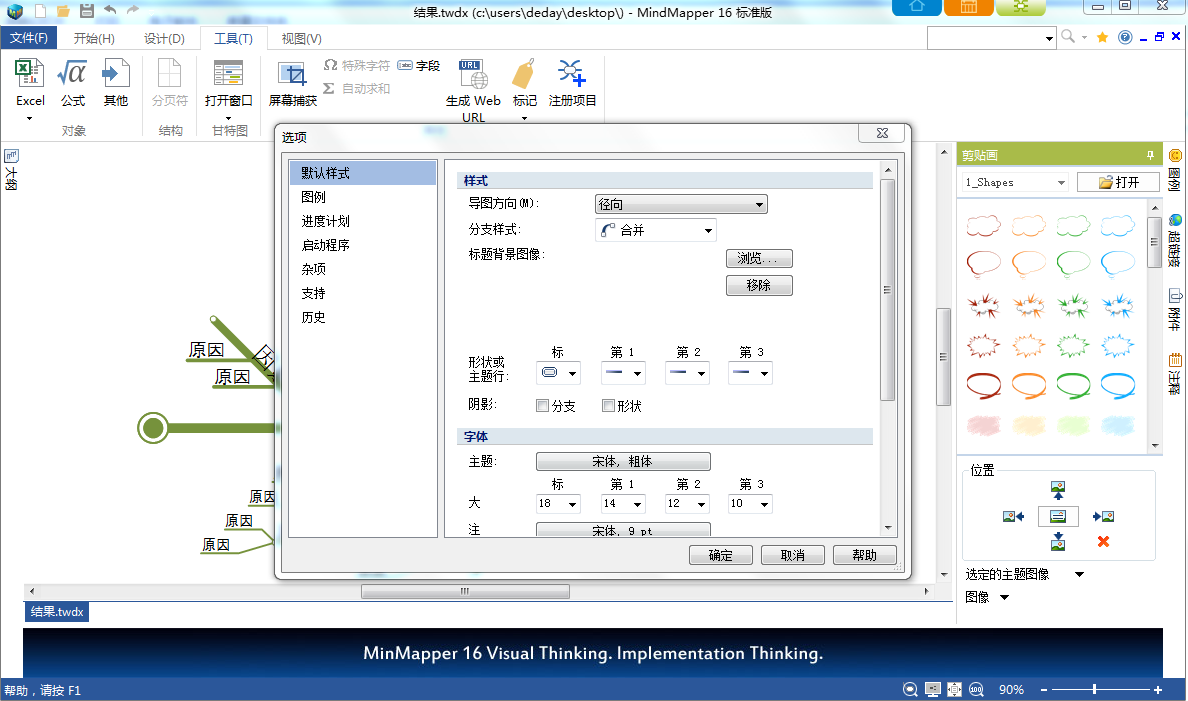
Task: Click the 生成 Web URL icon
Action: coord(473,75)
